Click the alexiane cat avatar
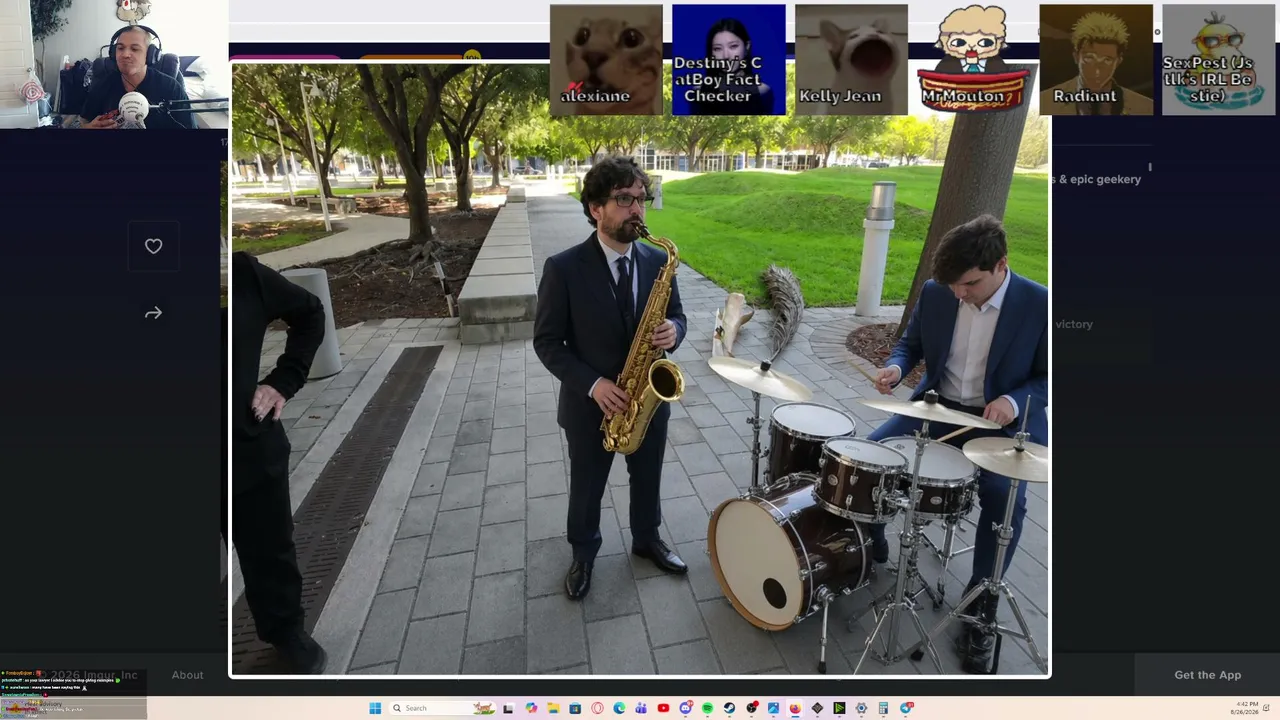The width and height of the screenshot is (1280, 720). click(x=606, y=59)
